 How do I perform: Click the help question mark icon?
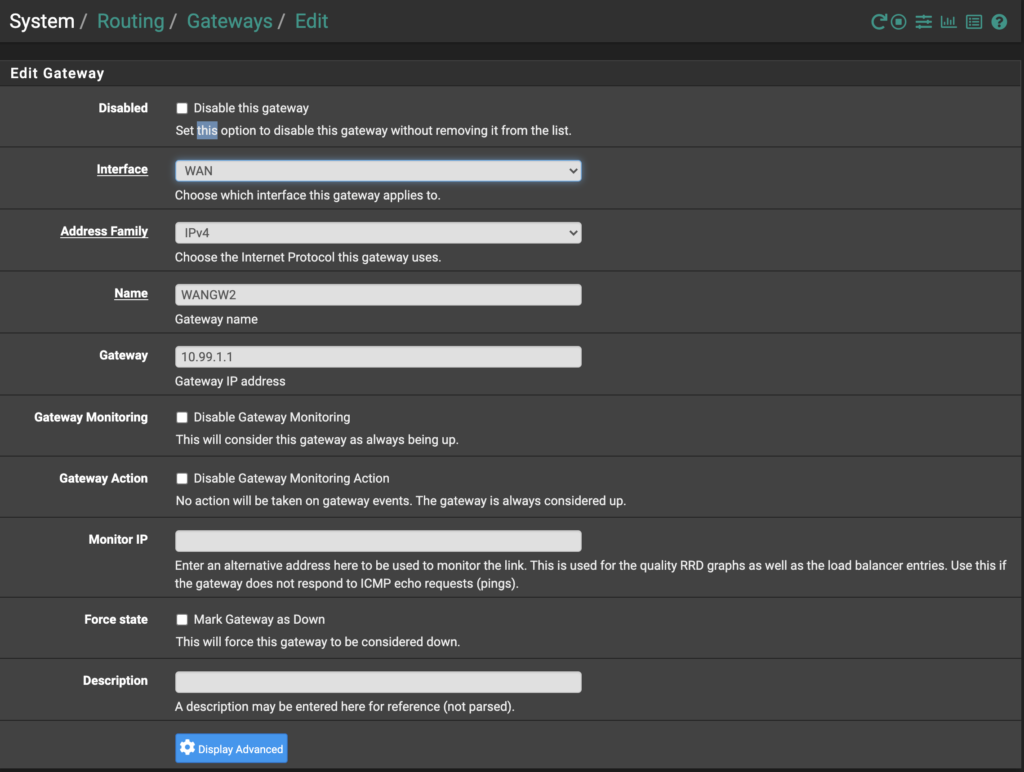point(998,22)
